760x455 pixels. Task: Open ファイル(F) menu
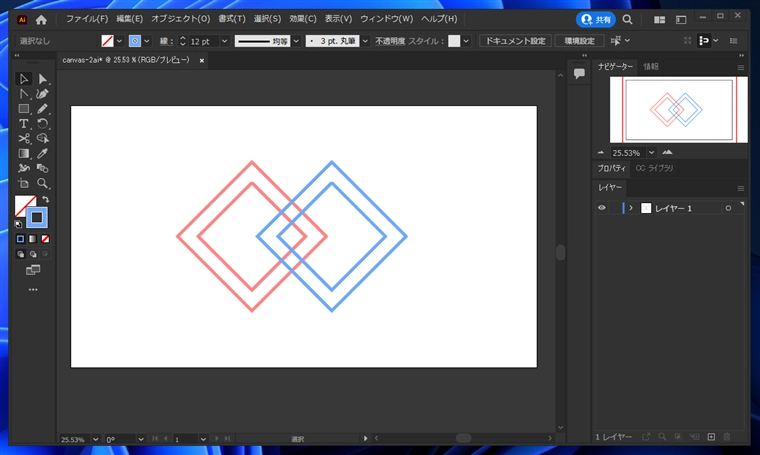click(x=87, y=19)
